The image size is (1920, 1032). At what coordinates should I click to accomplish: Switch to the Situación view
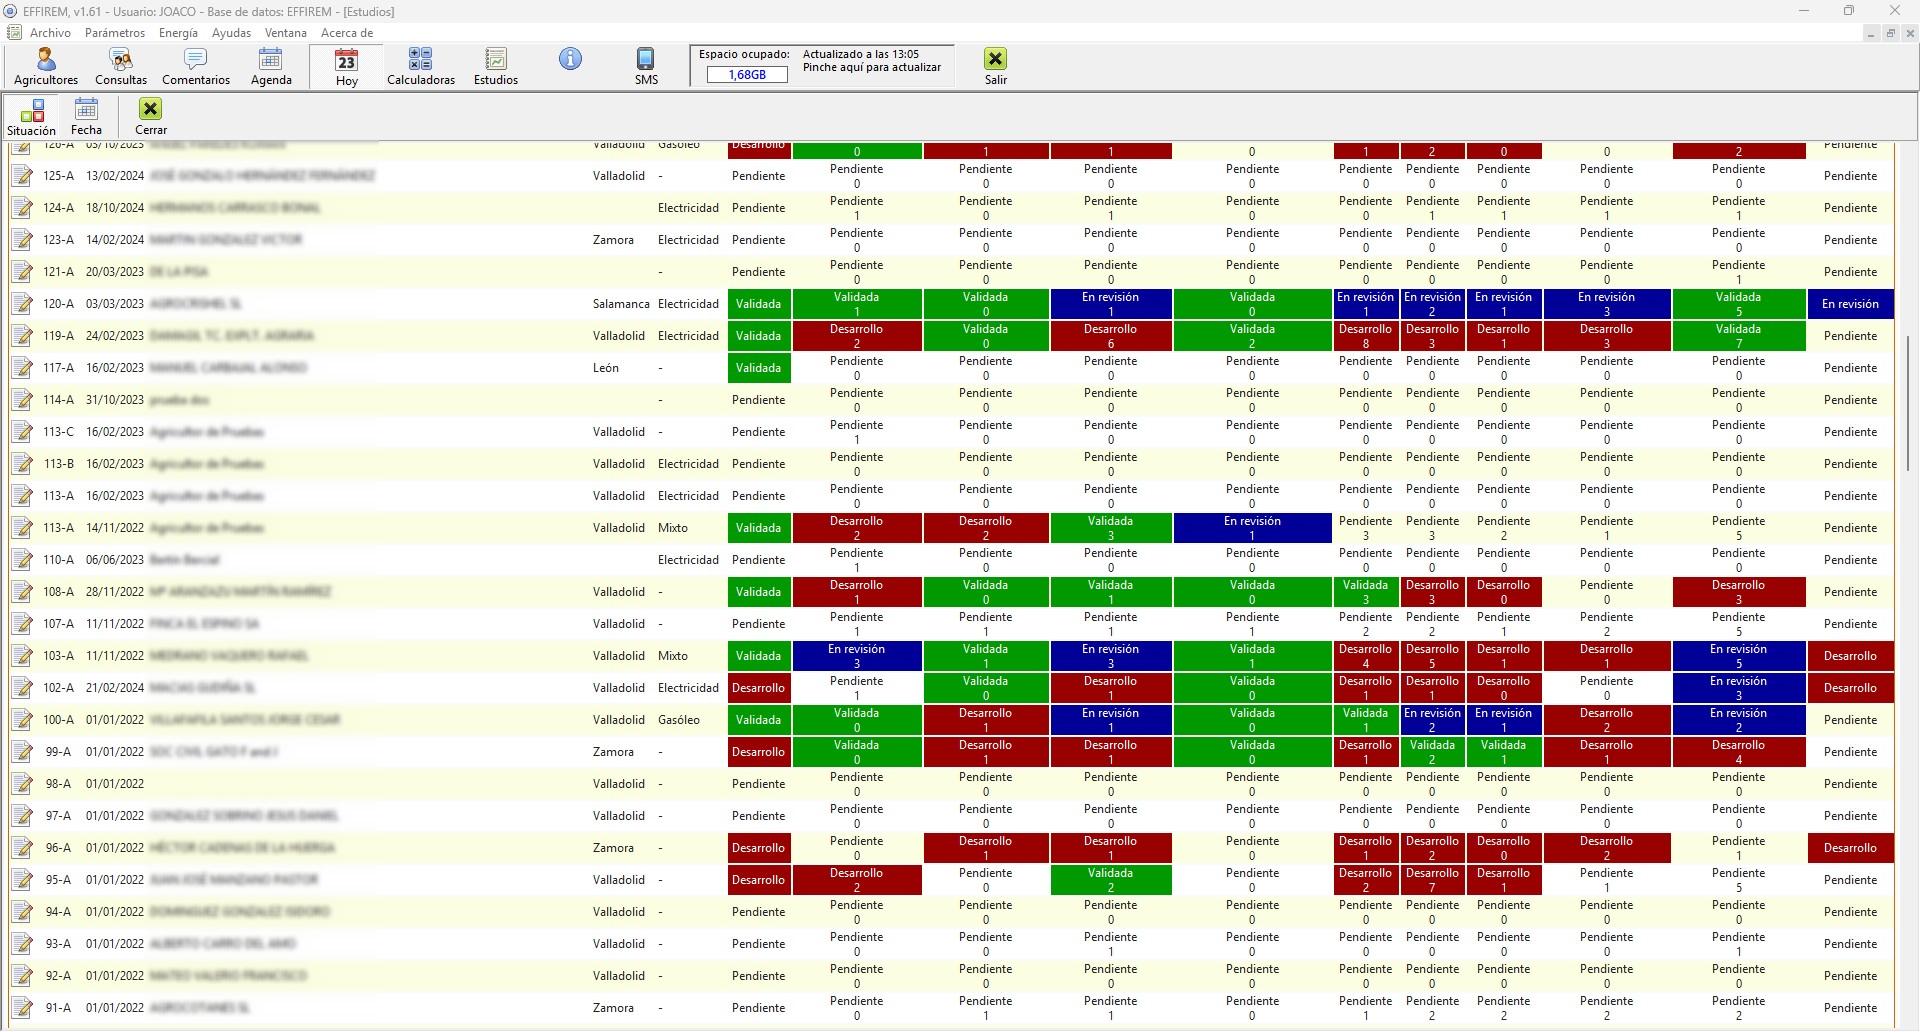tap(32, 116)
